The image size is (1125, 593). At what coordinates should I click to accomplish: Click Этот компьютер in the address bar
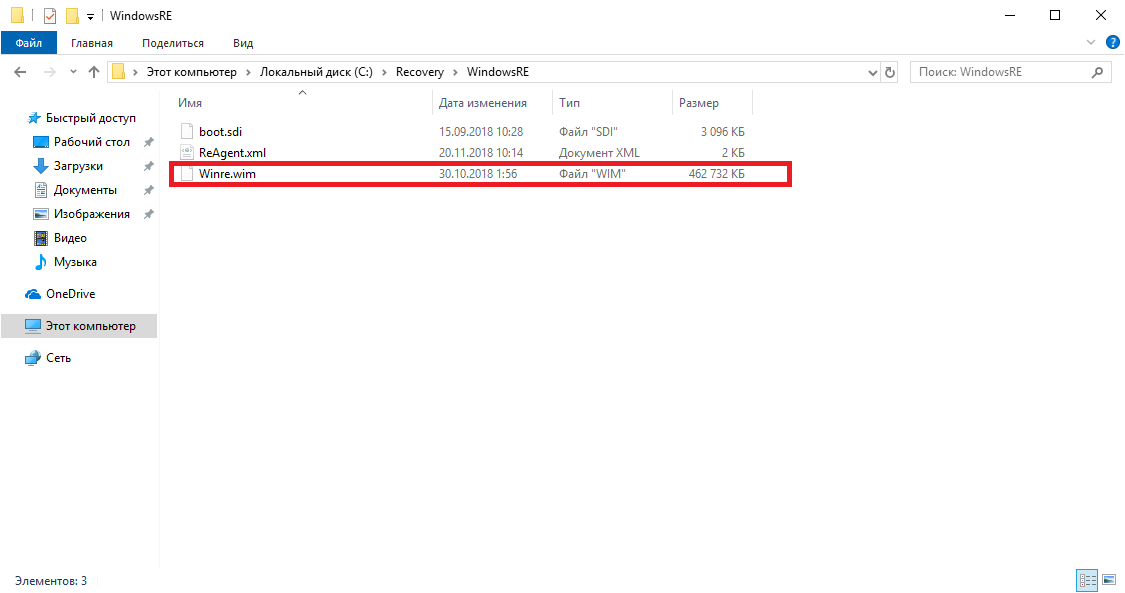(x=192, y=72)
